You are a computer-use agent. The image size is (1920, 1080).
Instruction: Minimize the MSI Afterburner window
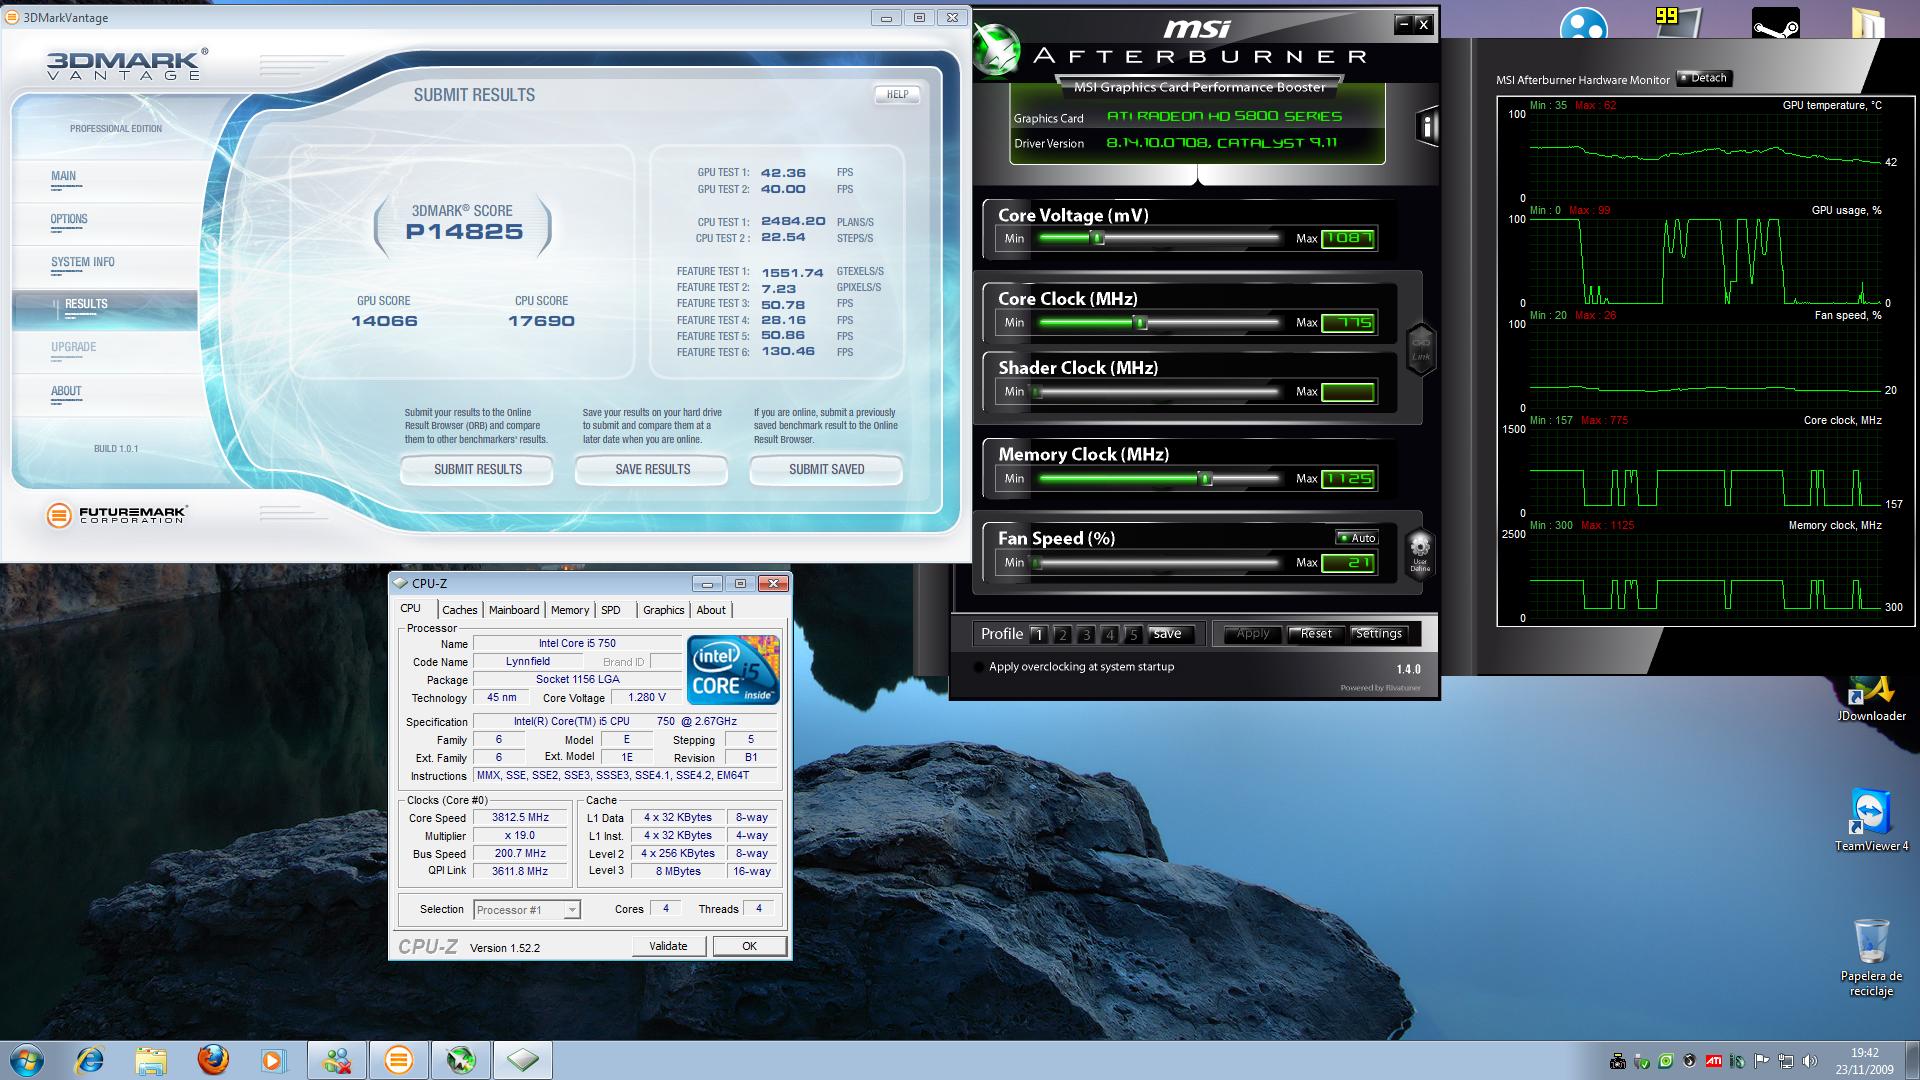1404,24
